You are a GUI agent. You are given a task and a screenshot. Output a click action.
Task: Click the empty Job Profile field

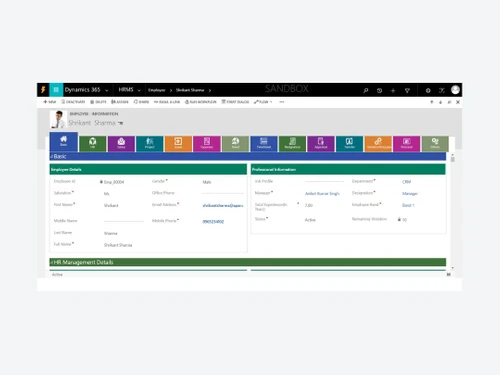(324, 181)
